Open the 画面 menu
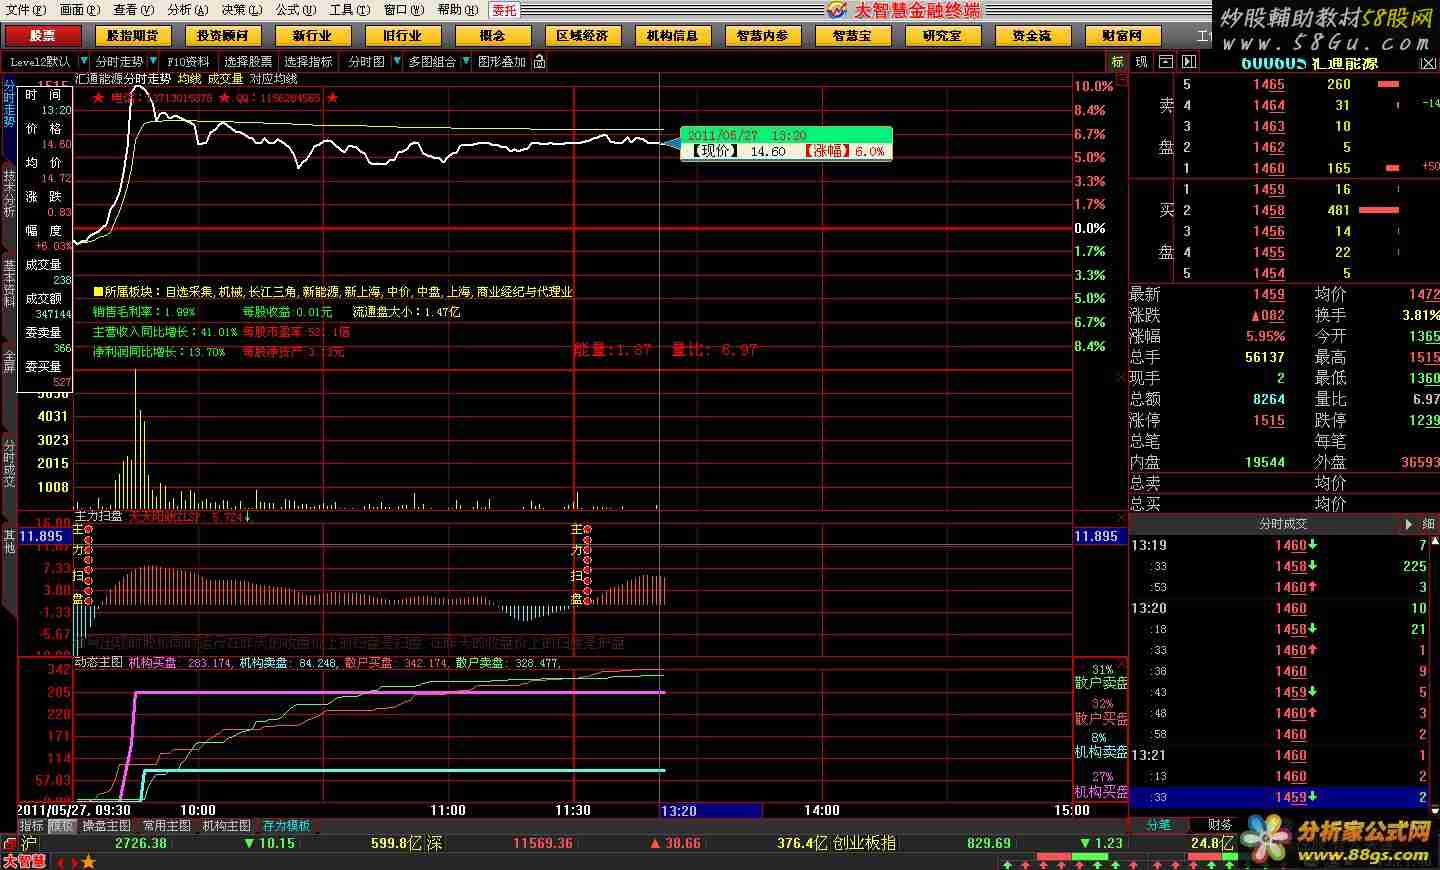Image resolution: width=1440 pixels, height=870 pixels. tap(79, 10)
